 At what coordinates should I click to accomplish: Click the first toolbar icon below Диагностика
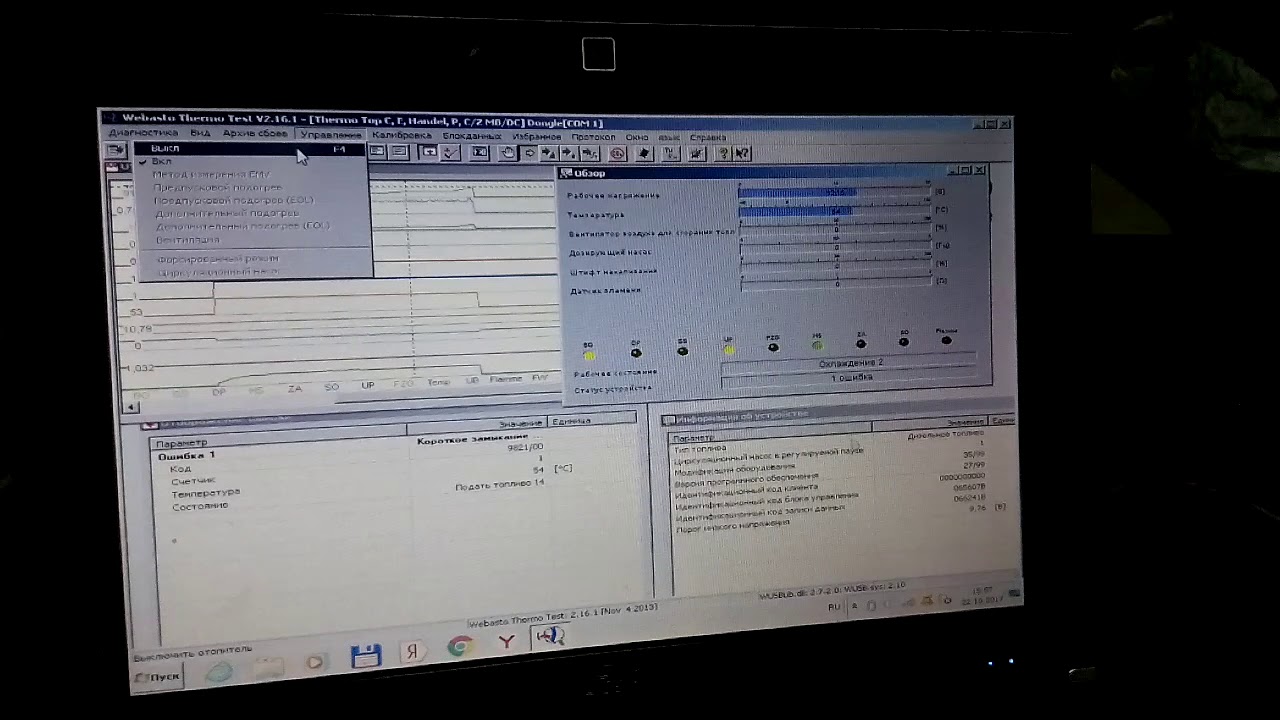click(117, 150)
